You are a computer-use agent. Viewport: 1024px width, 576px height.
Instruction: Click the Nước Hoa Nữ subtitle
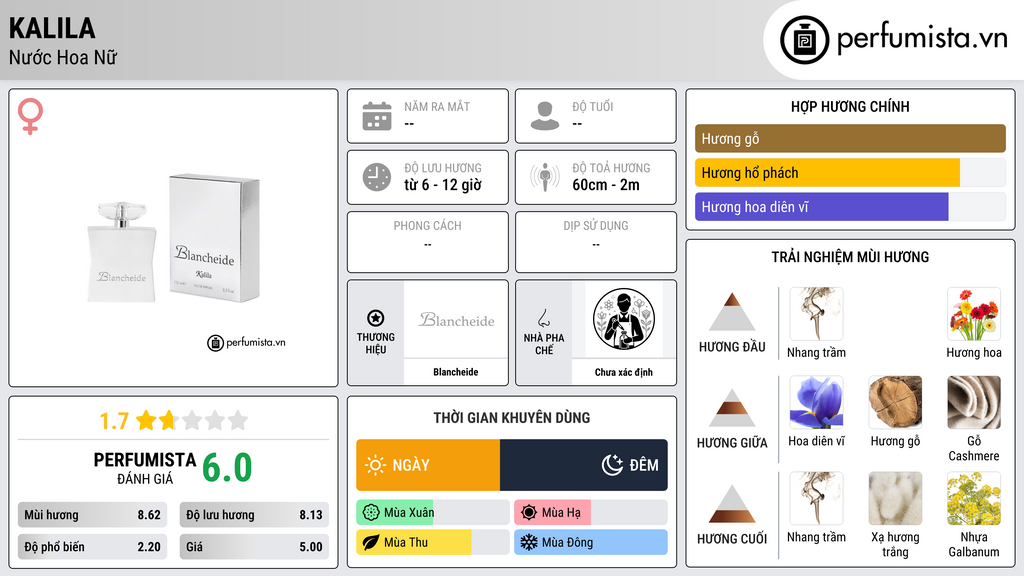tap(63, 57)
